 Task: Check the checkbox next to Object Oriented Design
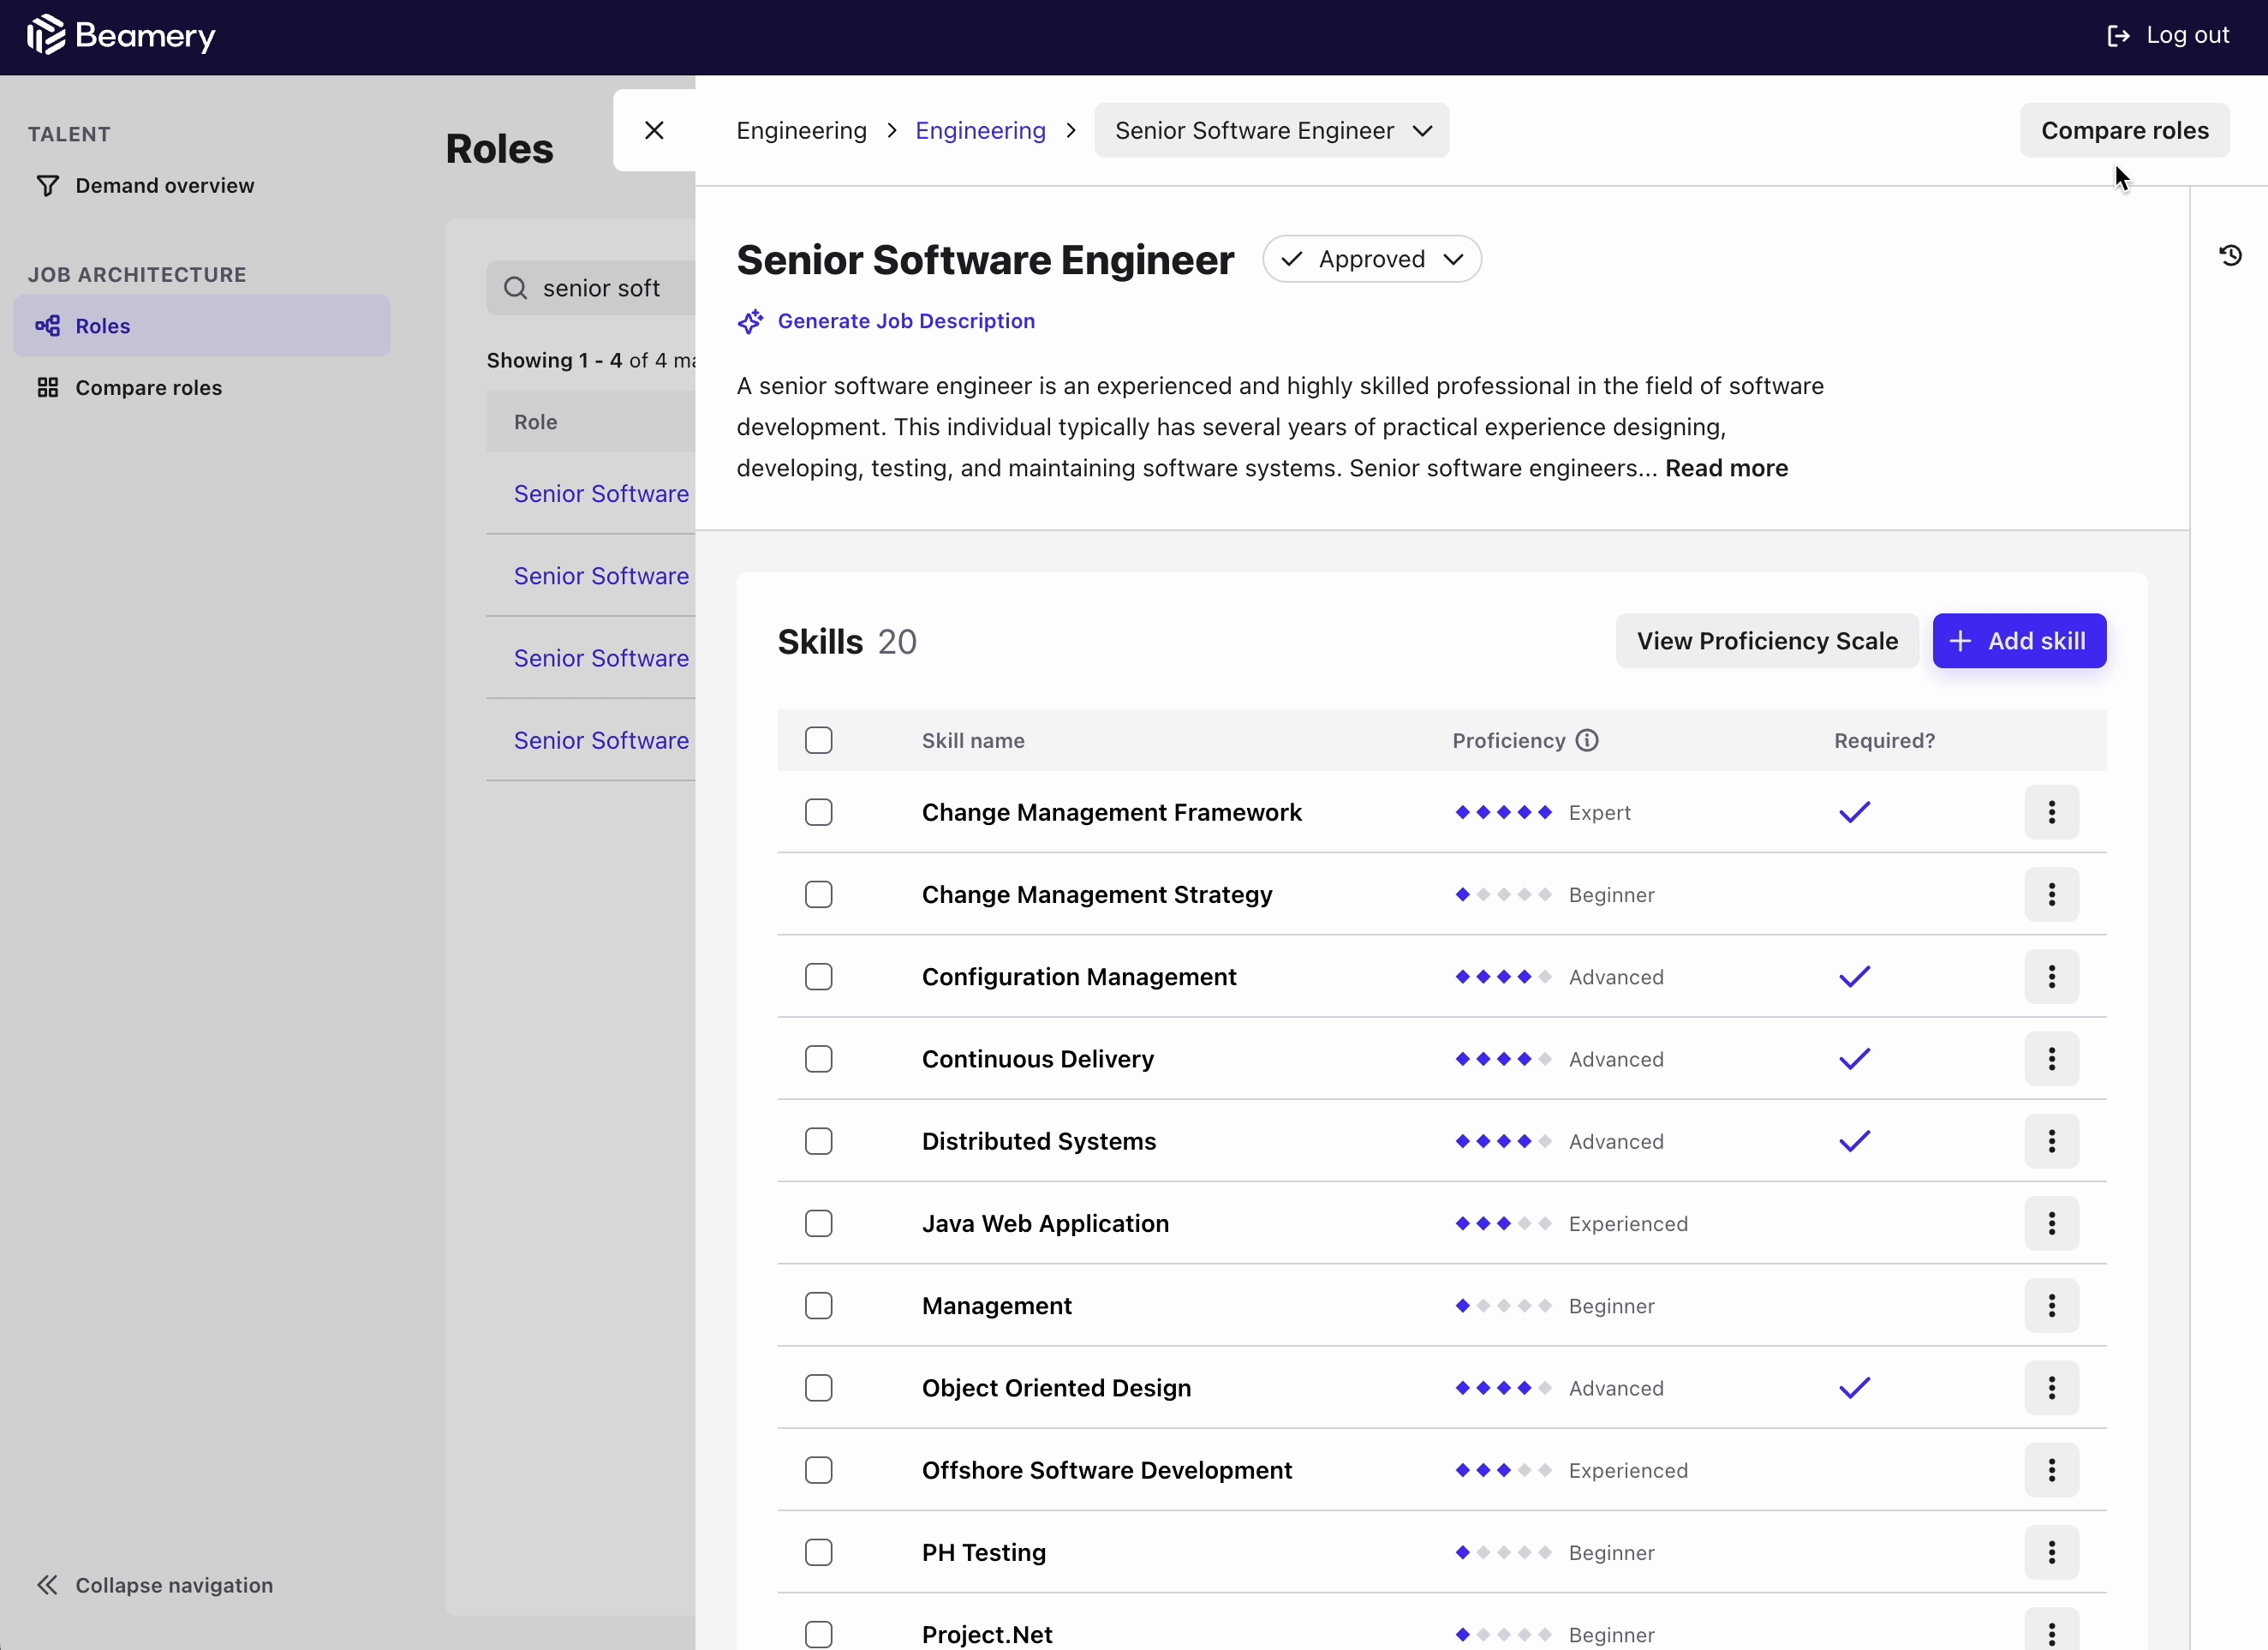pyautogui.click(x=817, y=1388)
